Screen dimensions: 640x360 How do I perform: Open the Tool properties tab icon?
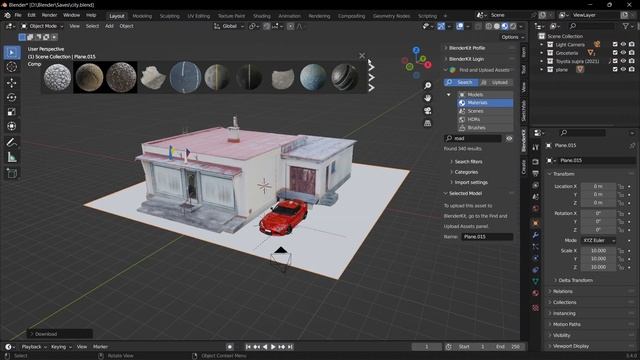point(536,147)
